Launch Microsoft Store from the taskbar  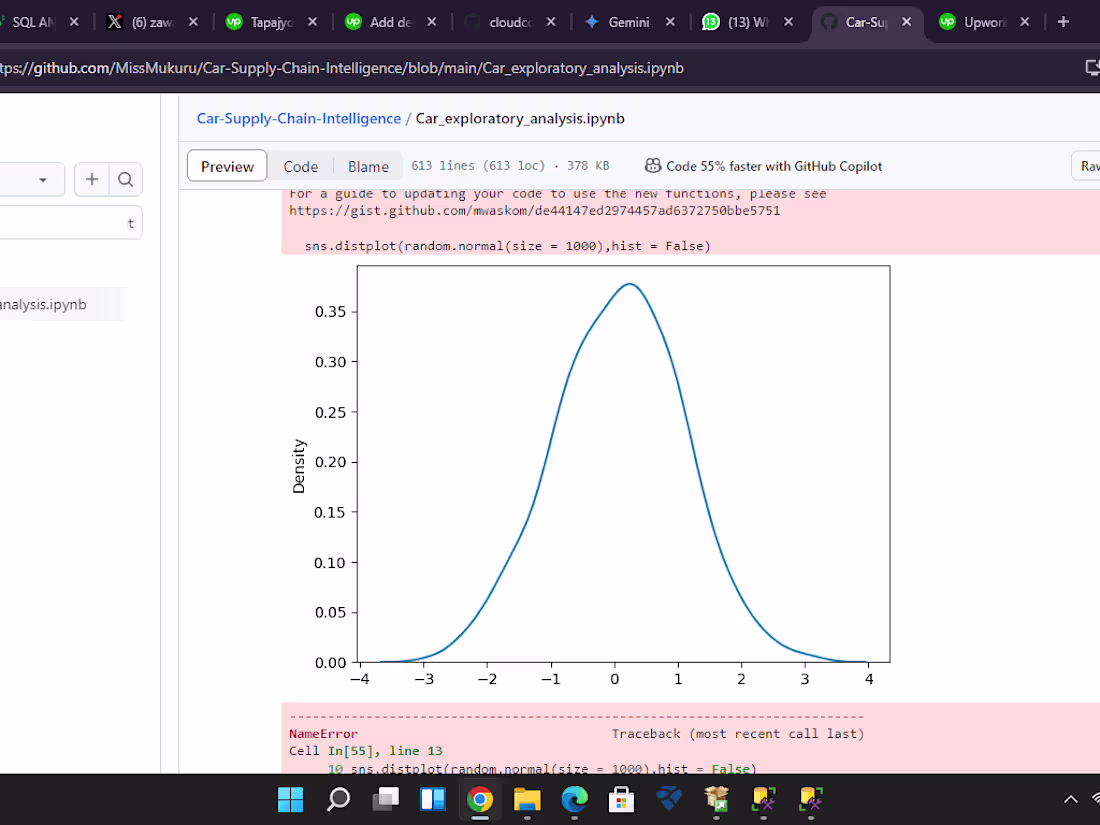click(x=620, y=800)
